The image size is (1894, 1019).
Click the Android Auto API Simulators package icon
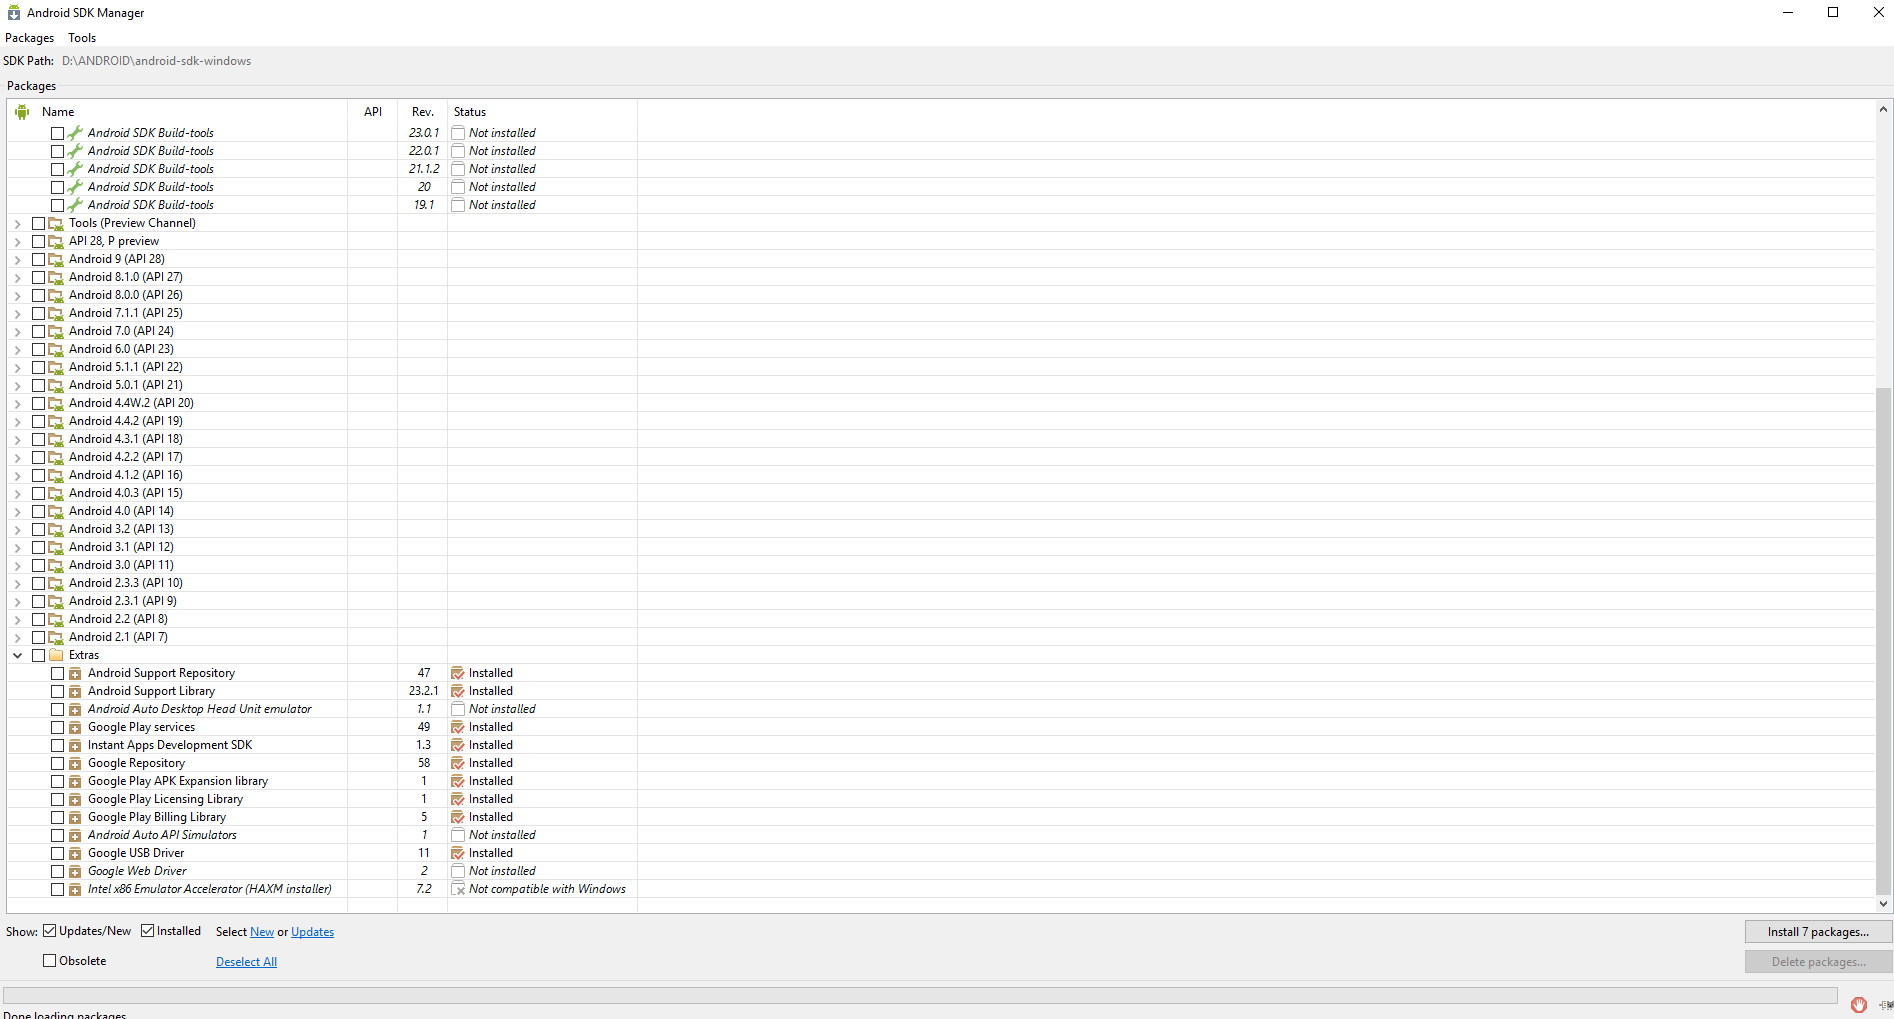75,835
